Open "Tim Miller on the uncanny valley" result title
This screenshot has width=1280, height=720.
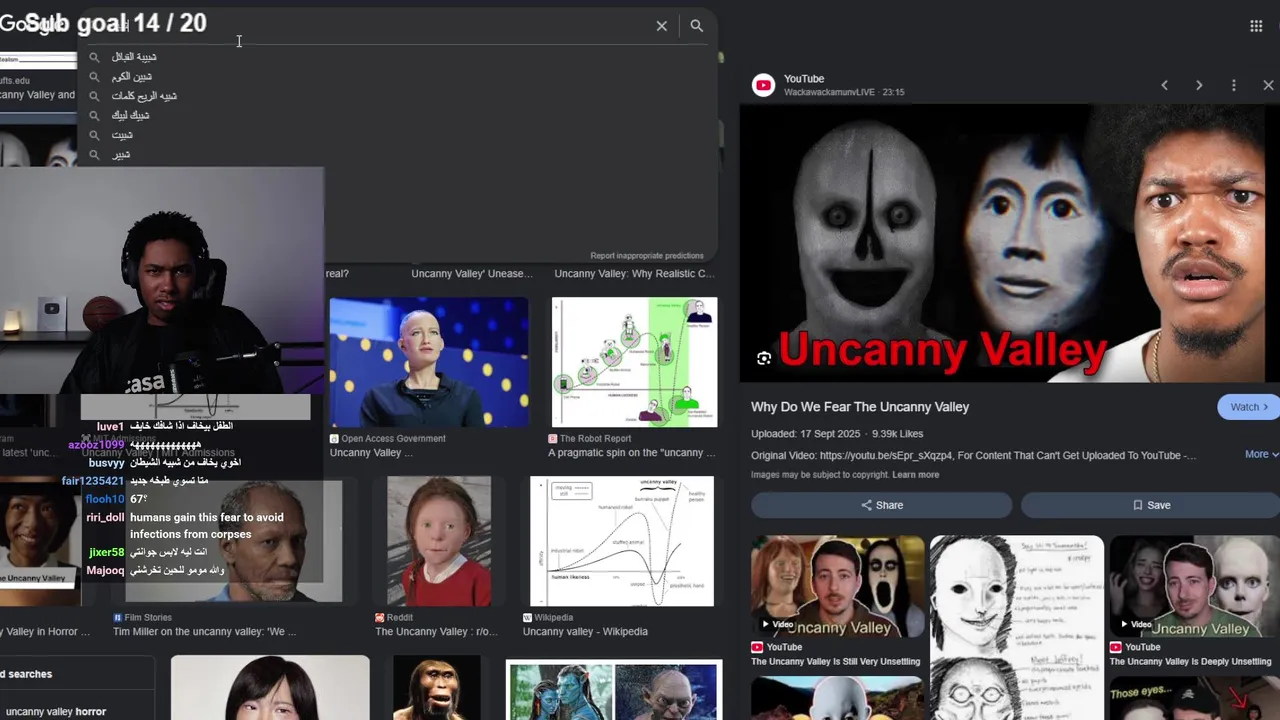204,632
